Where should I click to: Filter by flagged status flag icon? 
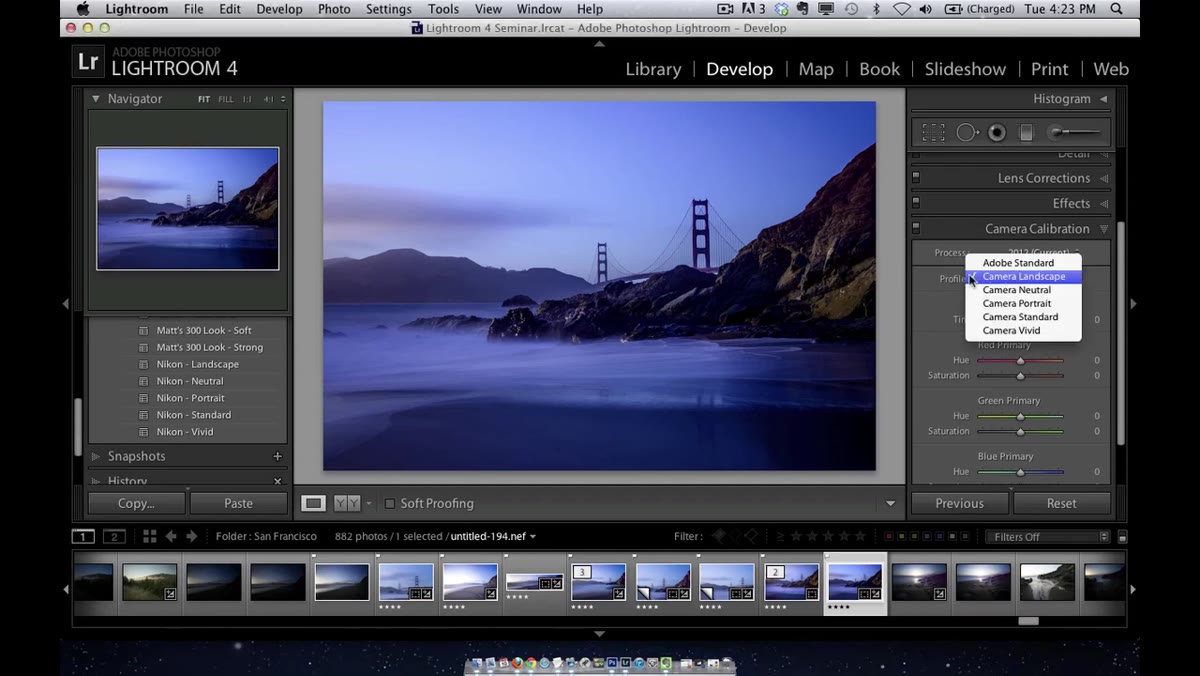tap(717, 536)
